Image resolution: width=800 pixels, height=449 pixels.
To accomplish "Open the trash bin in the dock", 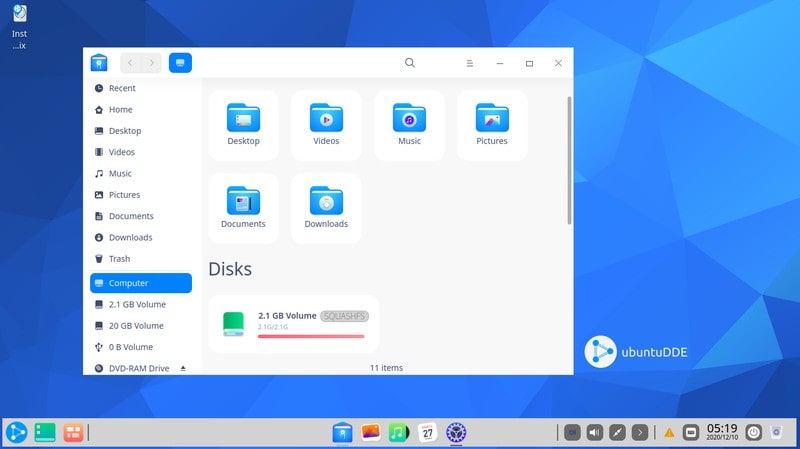I will coord(777,433).
